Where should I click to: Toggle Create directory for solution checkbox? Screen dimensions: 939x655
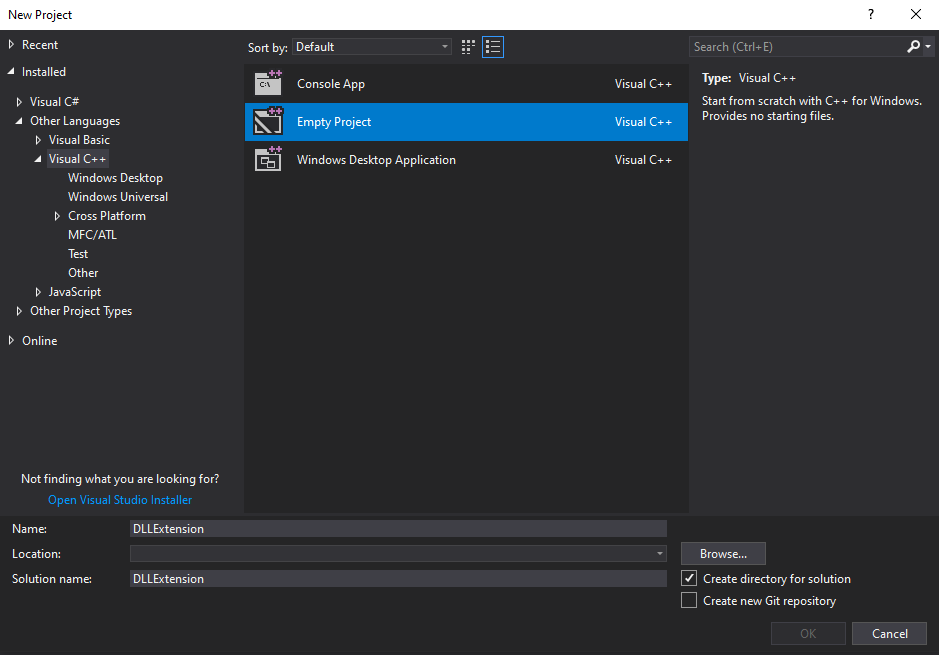(x=689, y=578)
